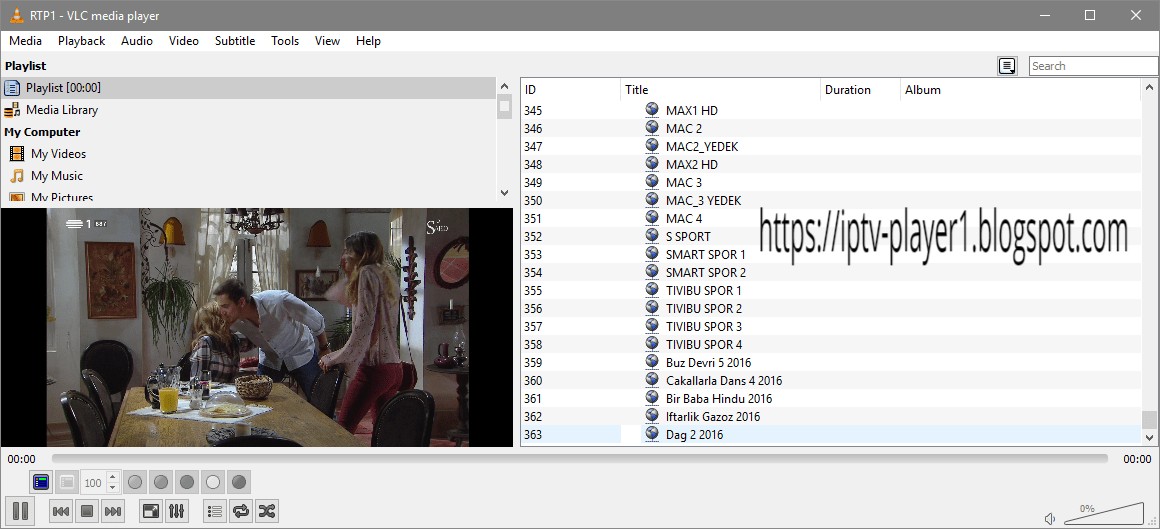
Task: Toggle loop repeat mode
Action: coord(241,511)
